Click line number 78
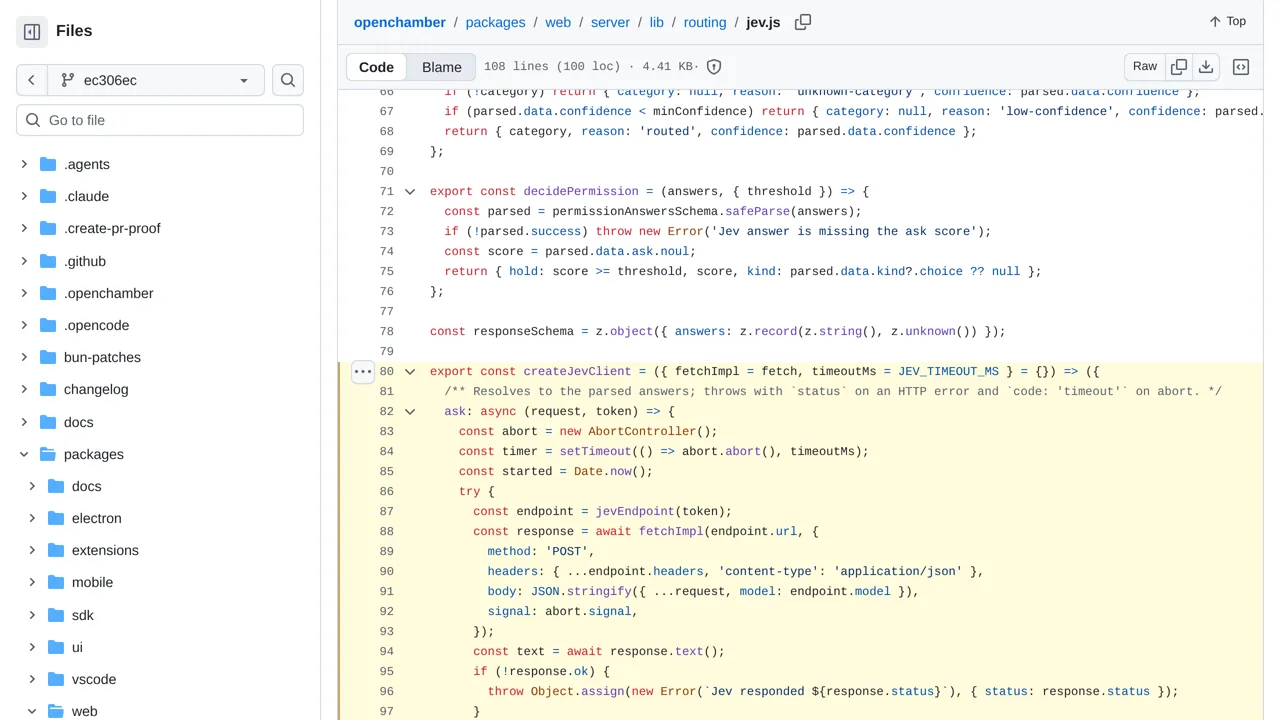 [386, 331]
